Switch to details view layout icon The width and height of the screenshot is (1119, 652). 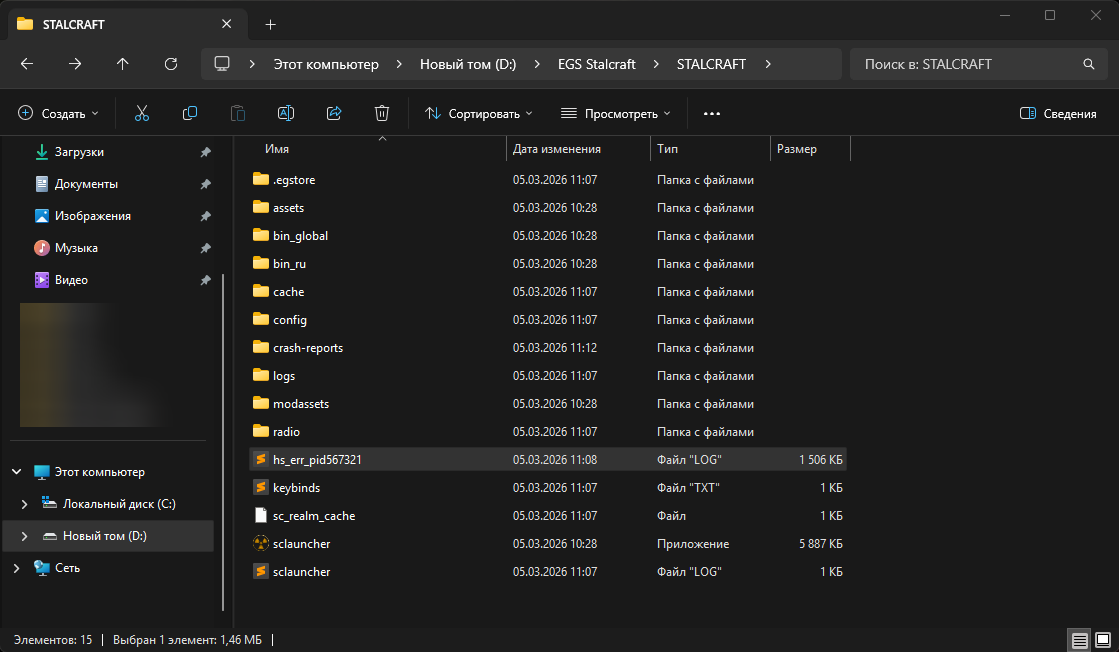coord(1079,640)
